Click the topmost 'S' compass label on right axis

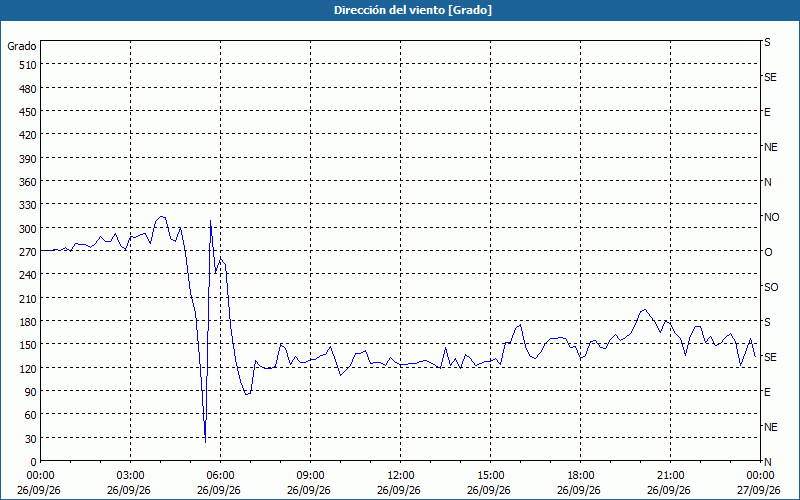click(x=767, y=42)
